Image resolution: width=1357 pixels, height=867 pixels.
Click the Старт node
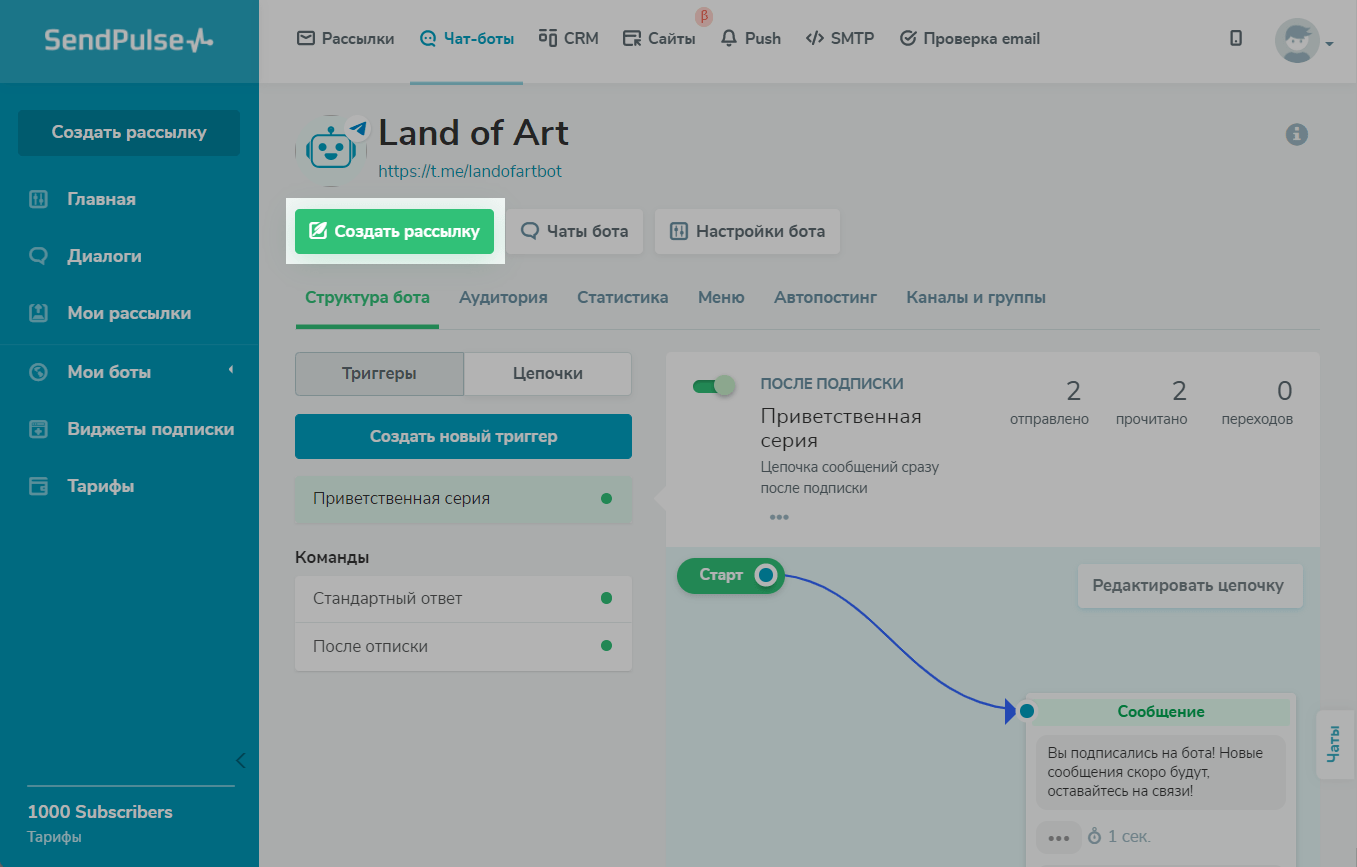(x=730, y=575)
